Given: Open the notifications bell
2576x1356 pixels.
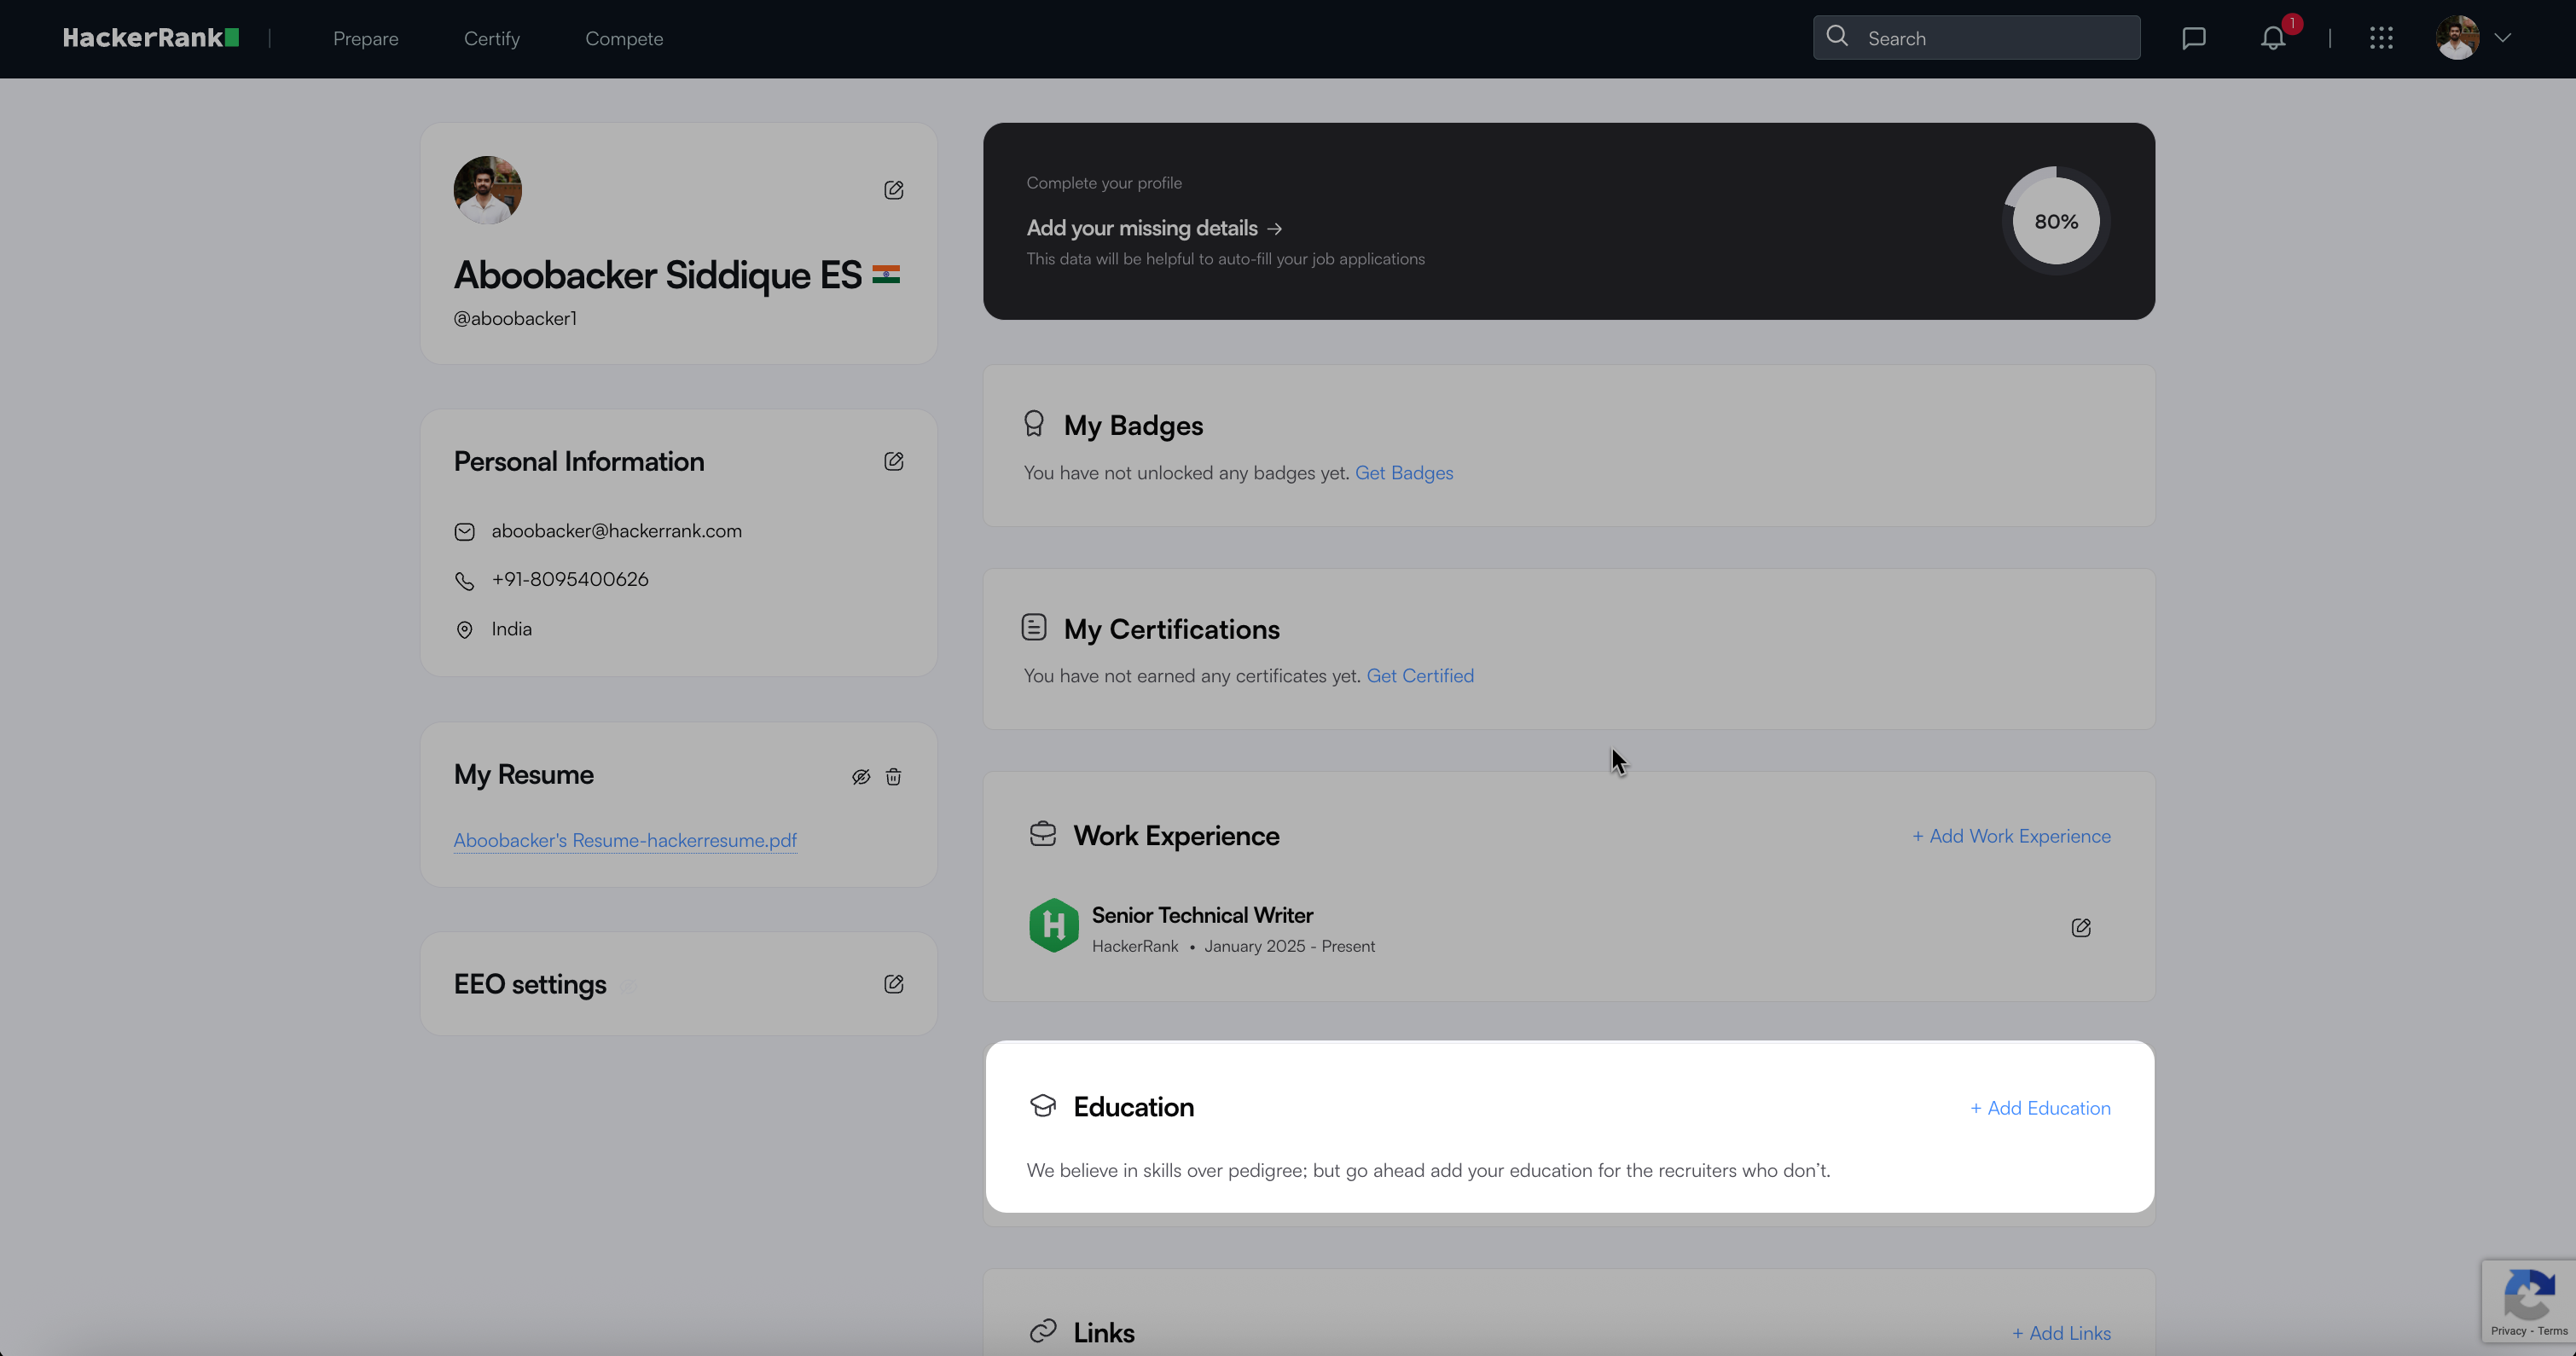Looking at the screenshot, I should click(2273, 38).
